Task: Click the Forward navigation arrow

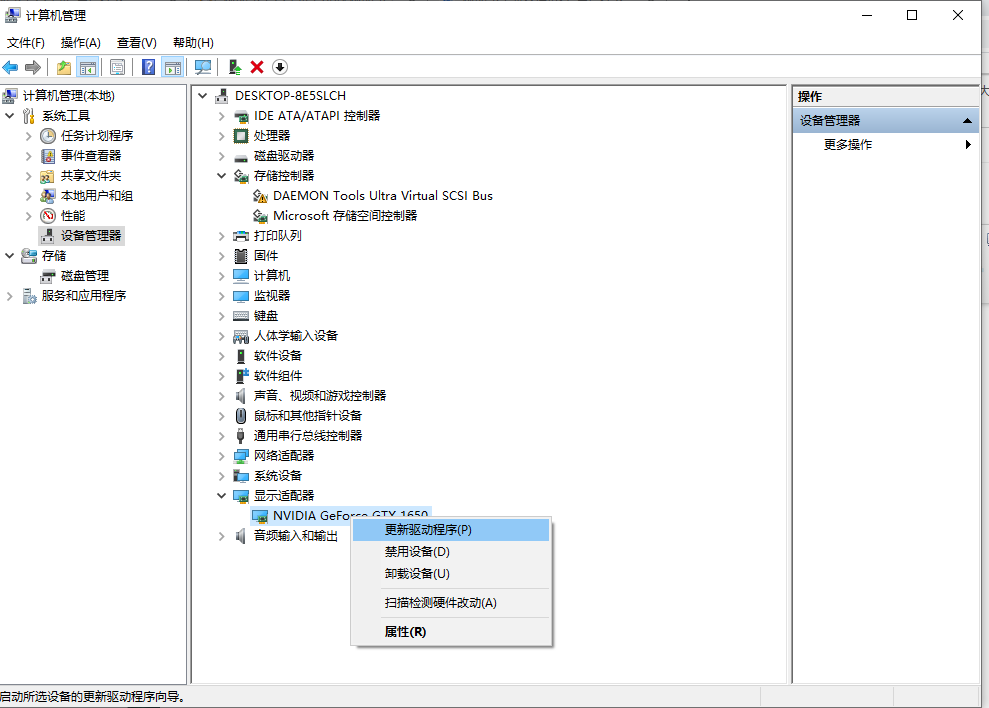Action: [x=31, y=67]
